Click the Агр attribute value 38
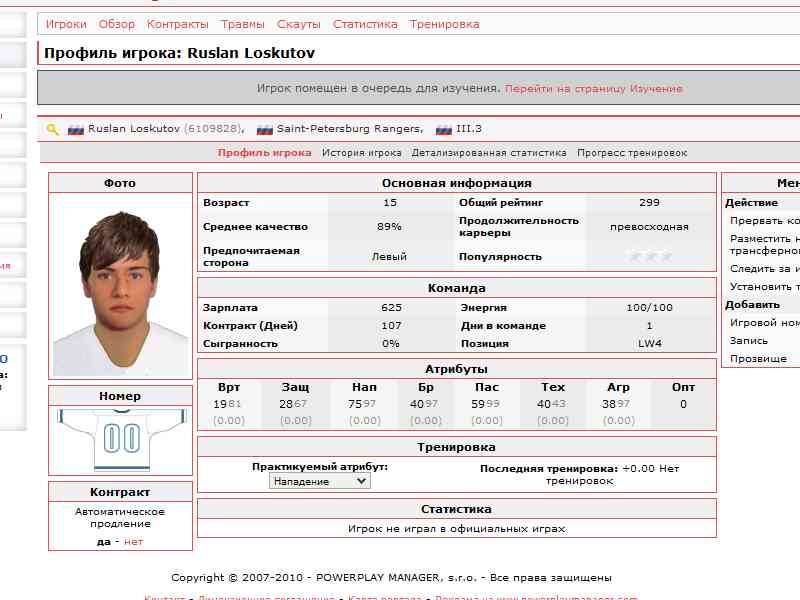The width and height of the screenshot is (800, 600). pos(609,404)
